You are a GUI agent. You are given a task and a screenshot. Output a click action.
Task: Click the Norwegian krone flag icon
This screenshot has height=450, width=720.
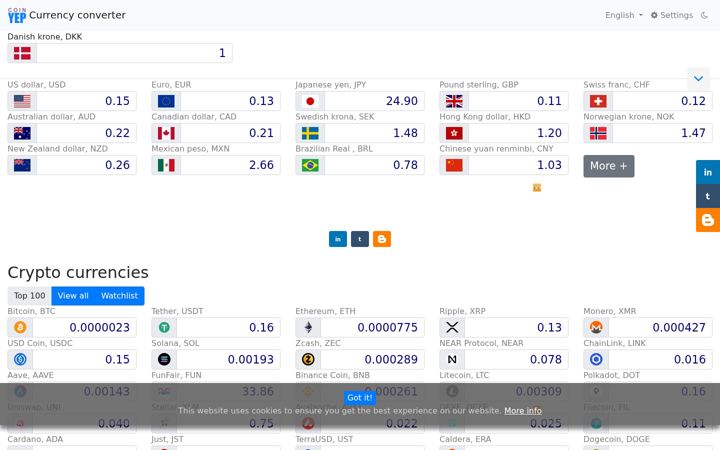coord(598,133)
